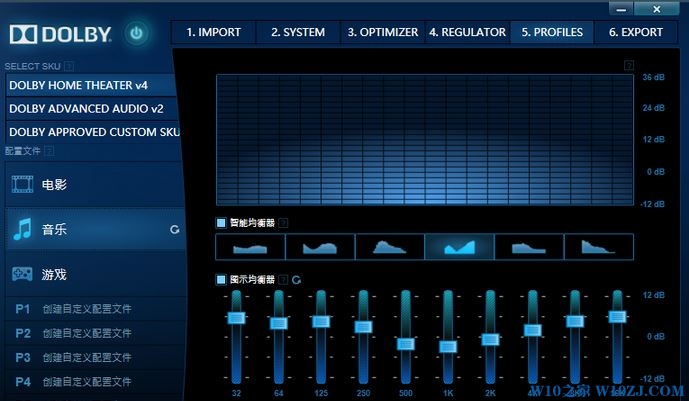Click the 125 Hz equalizer slider handle
Screen dimensions: 689x401
(321, 321)
